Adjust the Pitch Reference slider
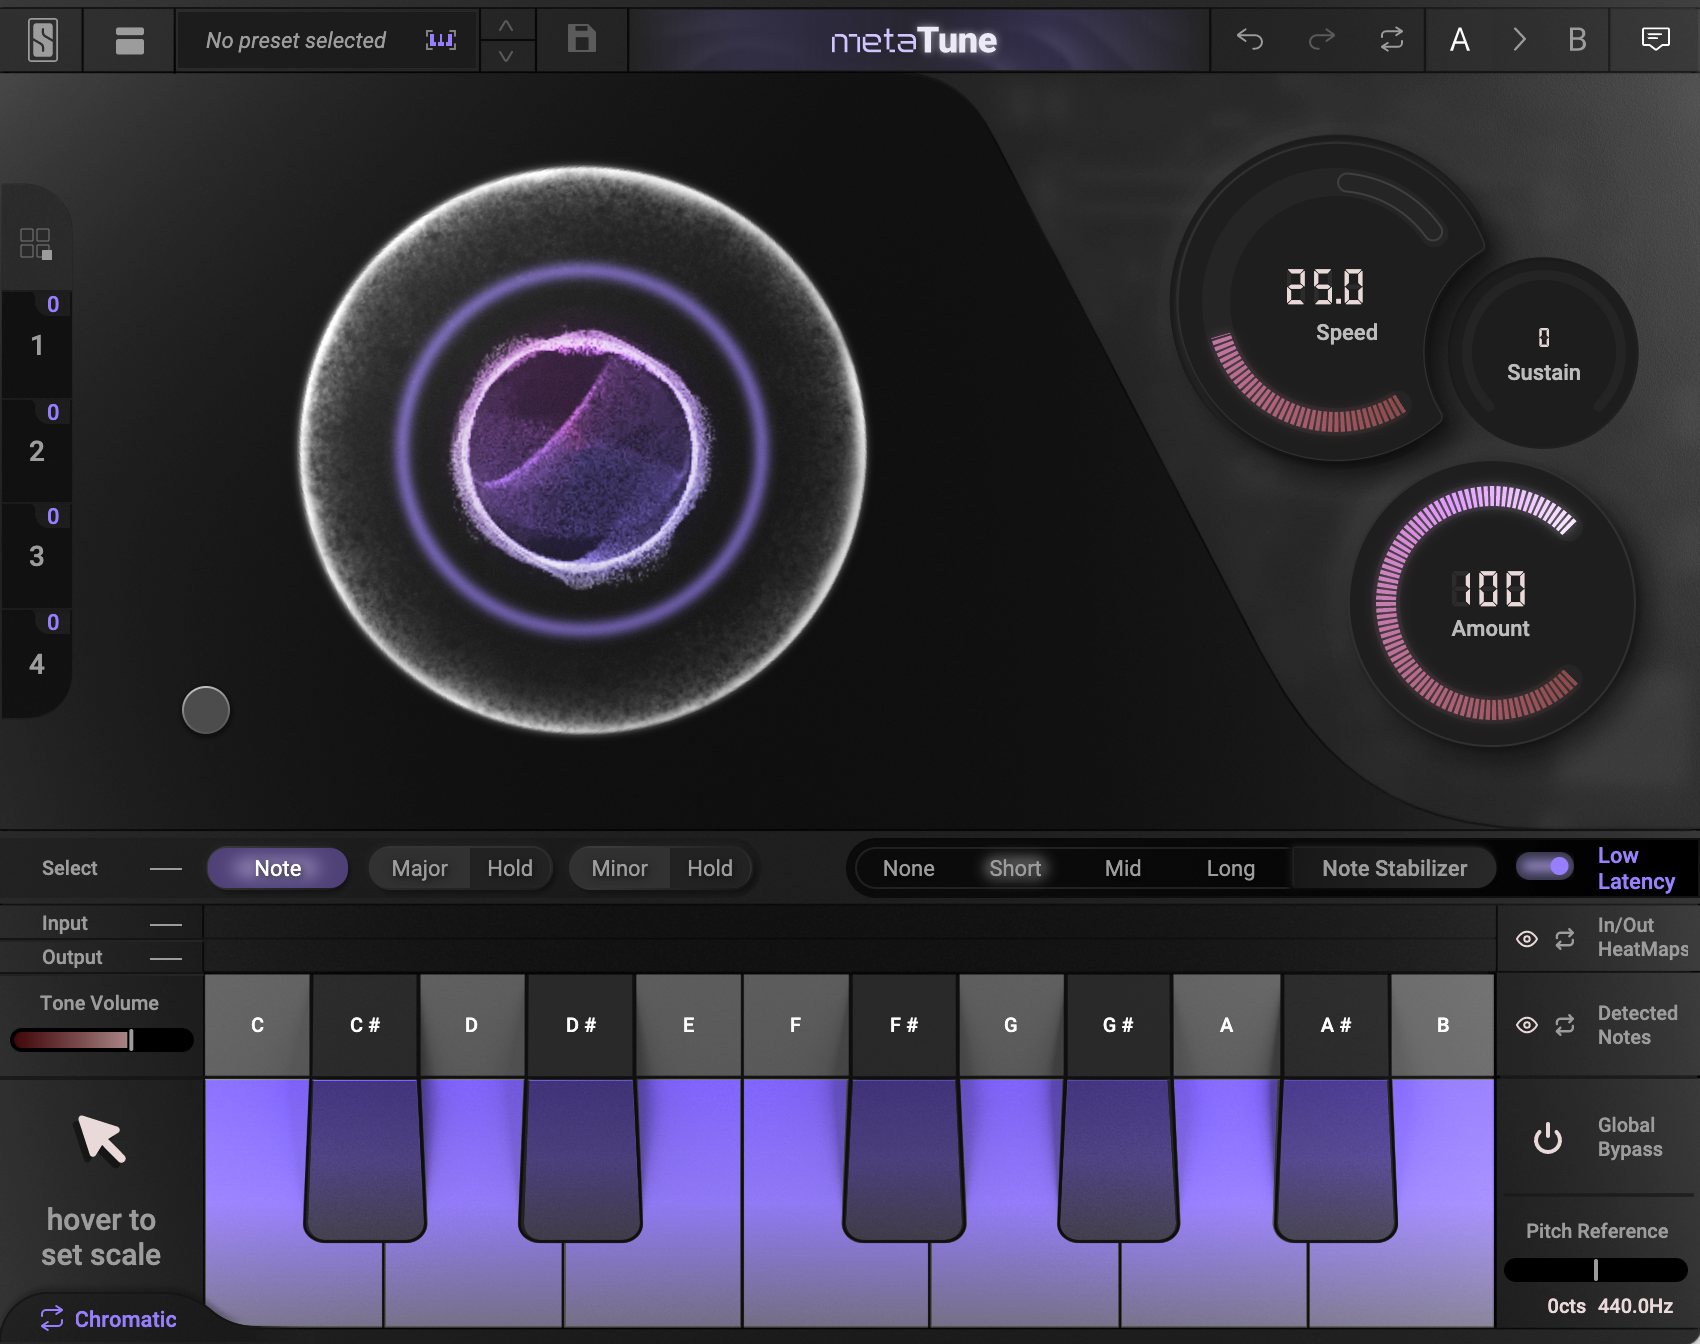Screen dimensions: 1700x1344 1596,1270
